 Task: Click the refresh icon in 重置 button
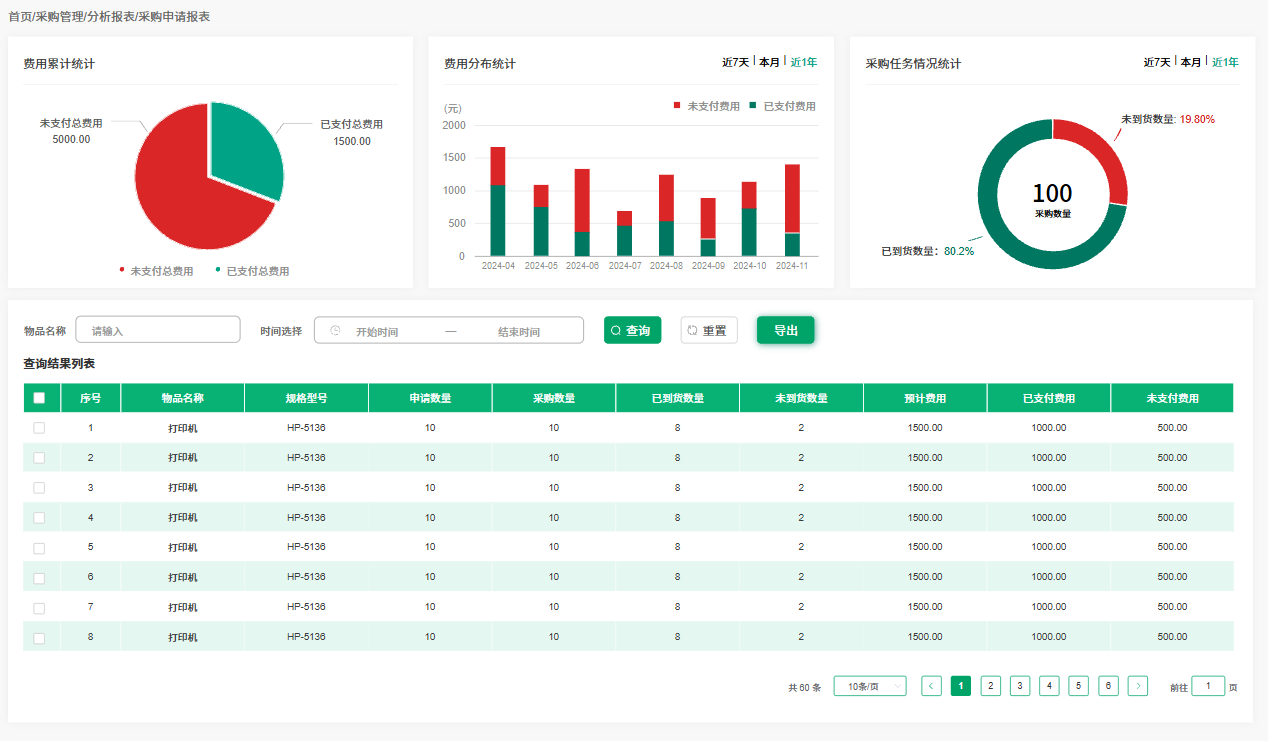coord(692,331)
